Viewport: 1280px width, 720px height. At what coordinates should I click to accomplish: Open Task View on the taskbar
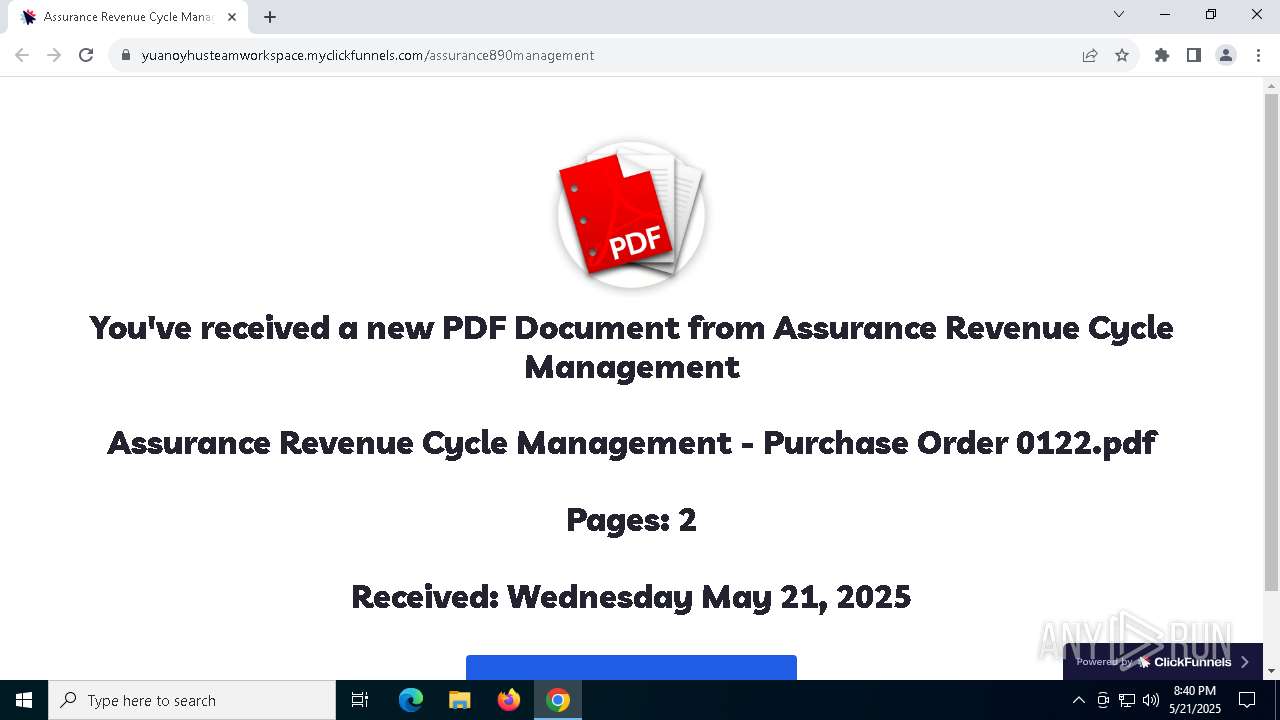(x=360, y=700)
